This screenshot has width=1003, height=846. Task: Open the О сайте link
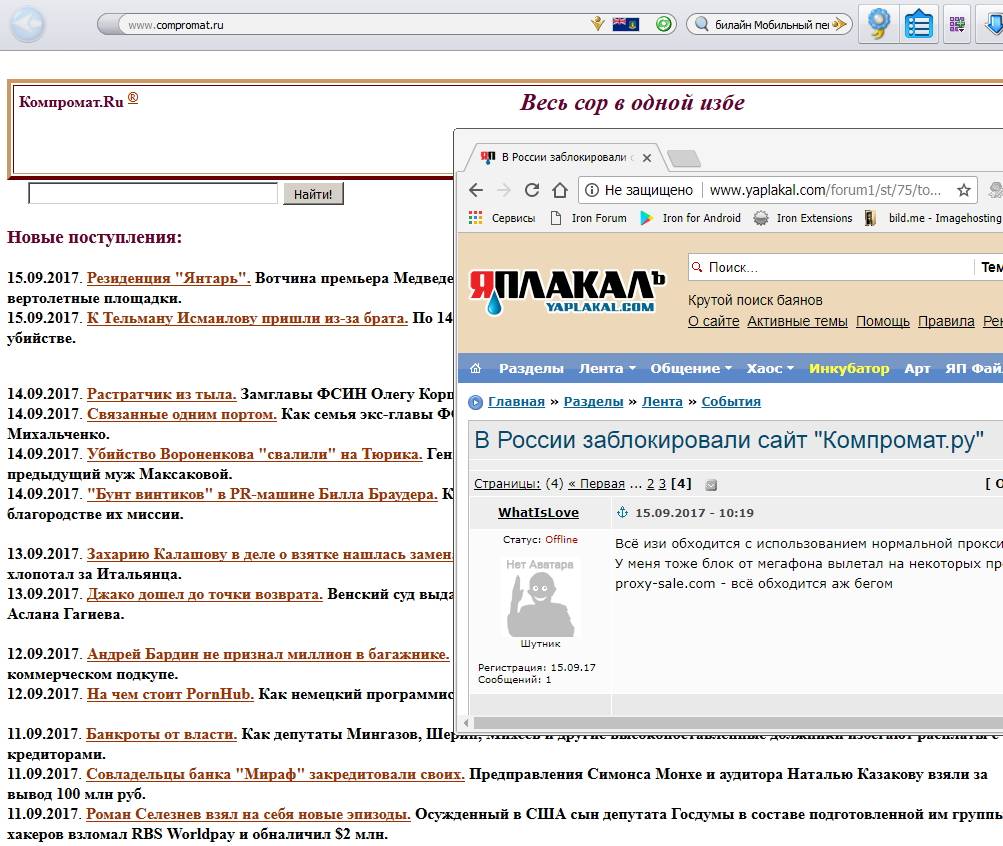pyautogui.click(x=713, y=321)
